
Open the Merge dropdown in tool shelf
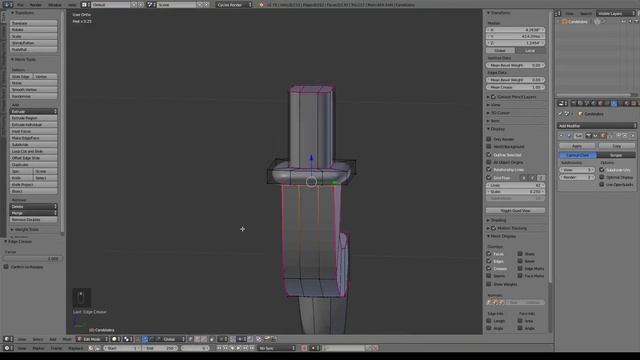33,213
